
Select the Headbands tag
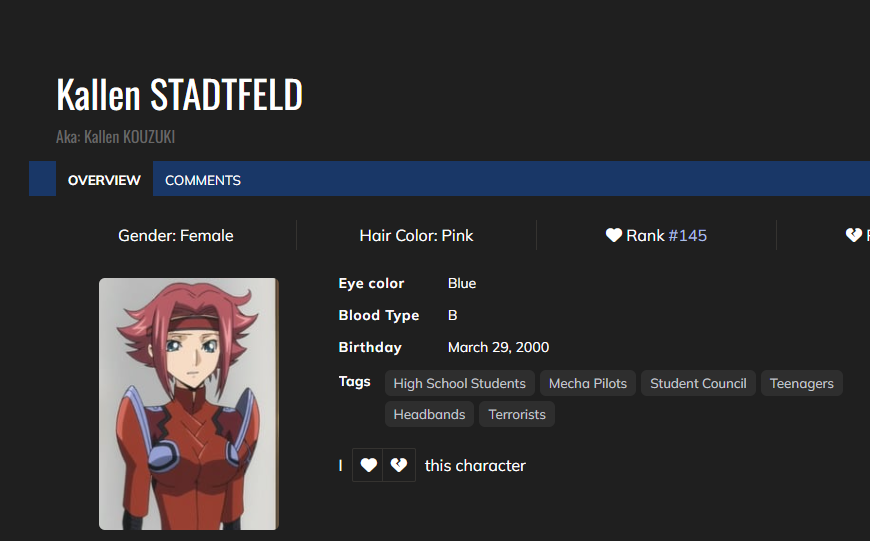(x=429, y=414)
